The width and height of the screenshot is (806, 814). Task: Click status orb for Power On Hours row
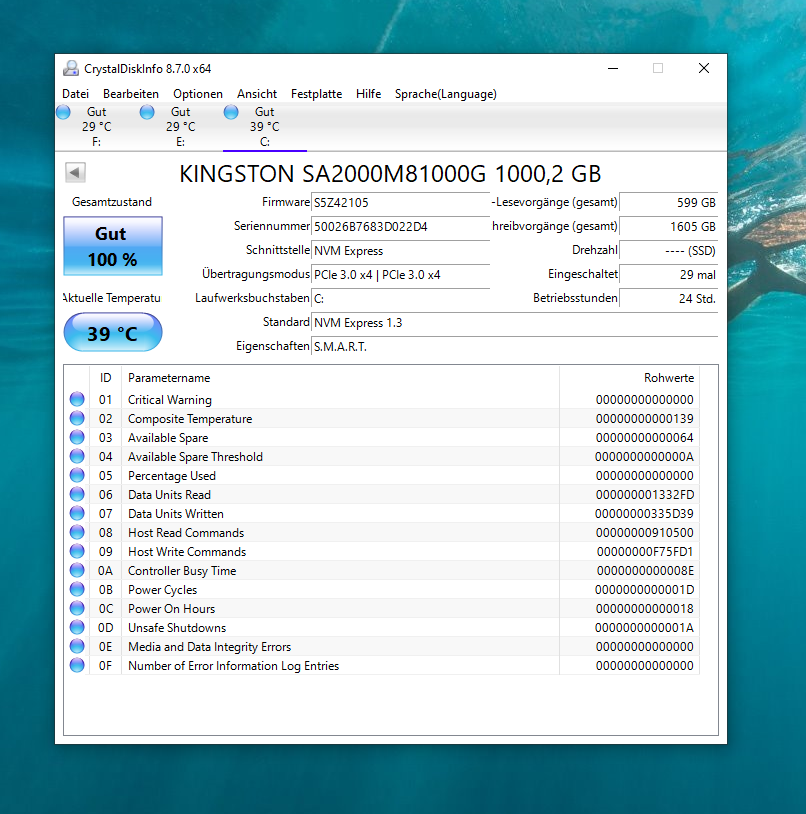(77, 608)
